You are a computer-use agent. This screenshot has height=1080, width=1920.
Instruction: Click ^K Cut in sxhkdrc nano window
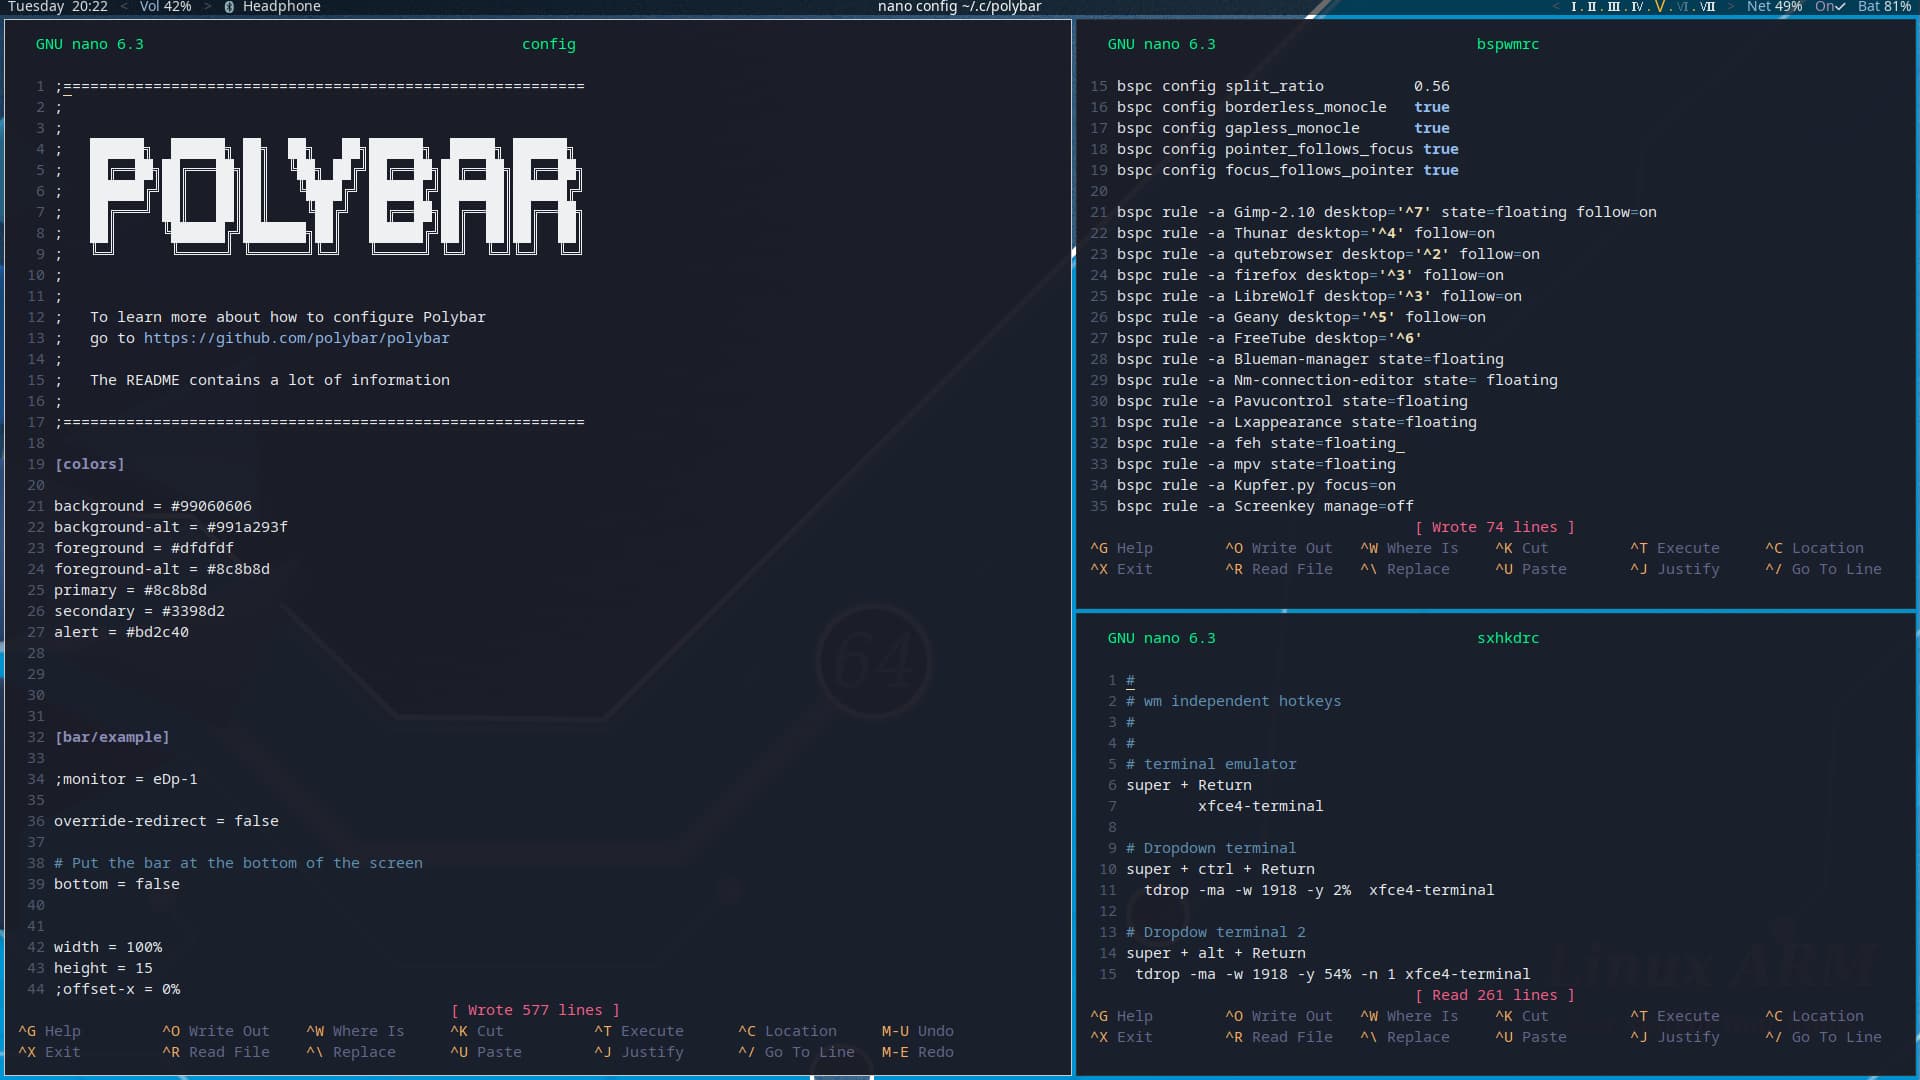pos(1522,1016)
